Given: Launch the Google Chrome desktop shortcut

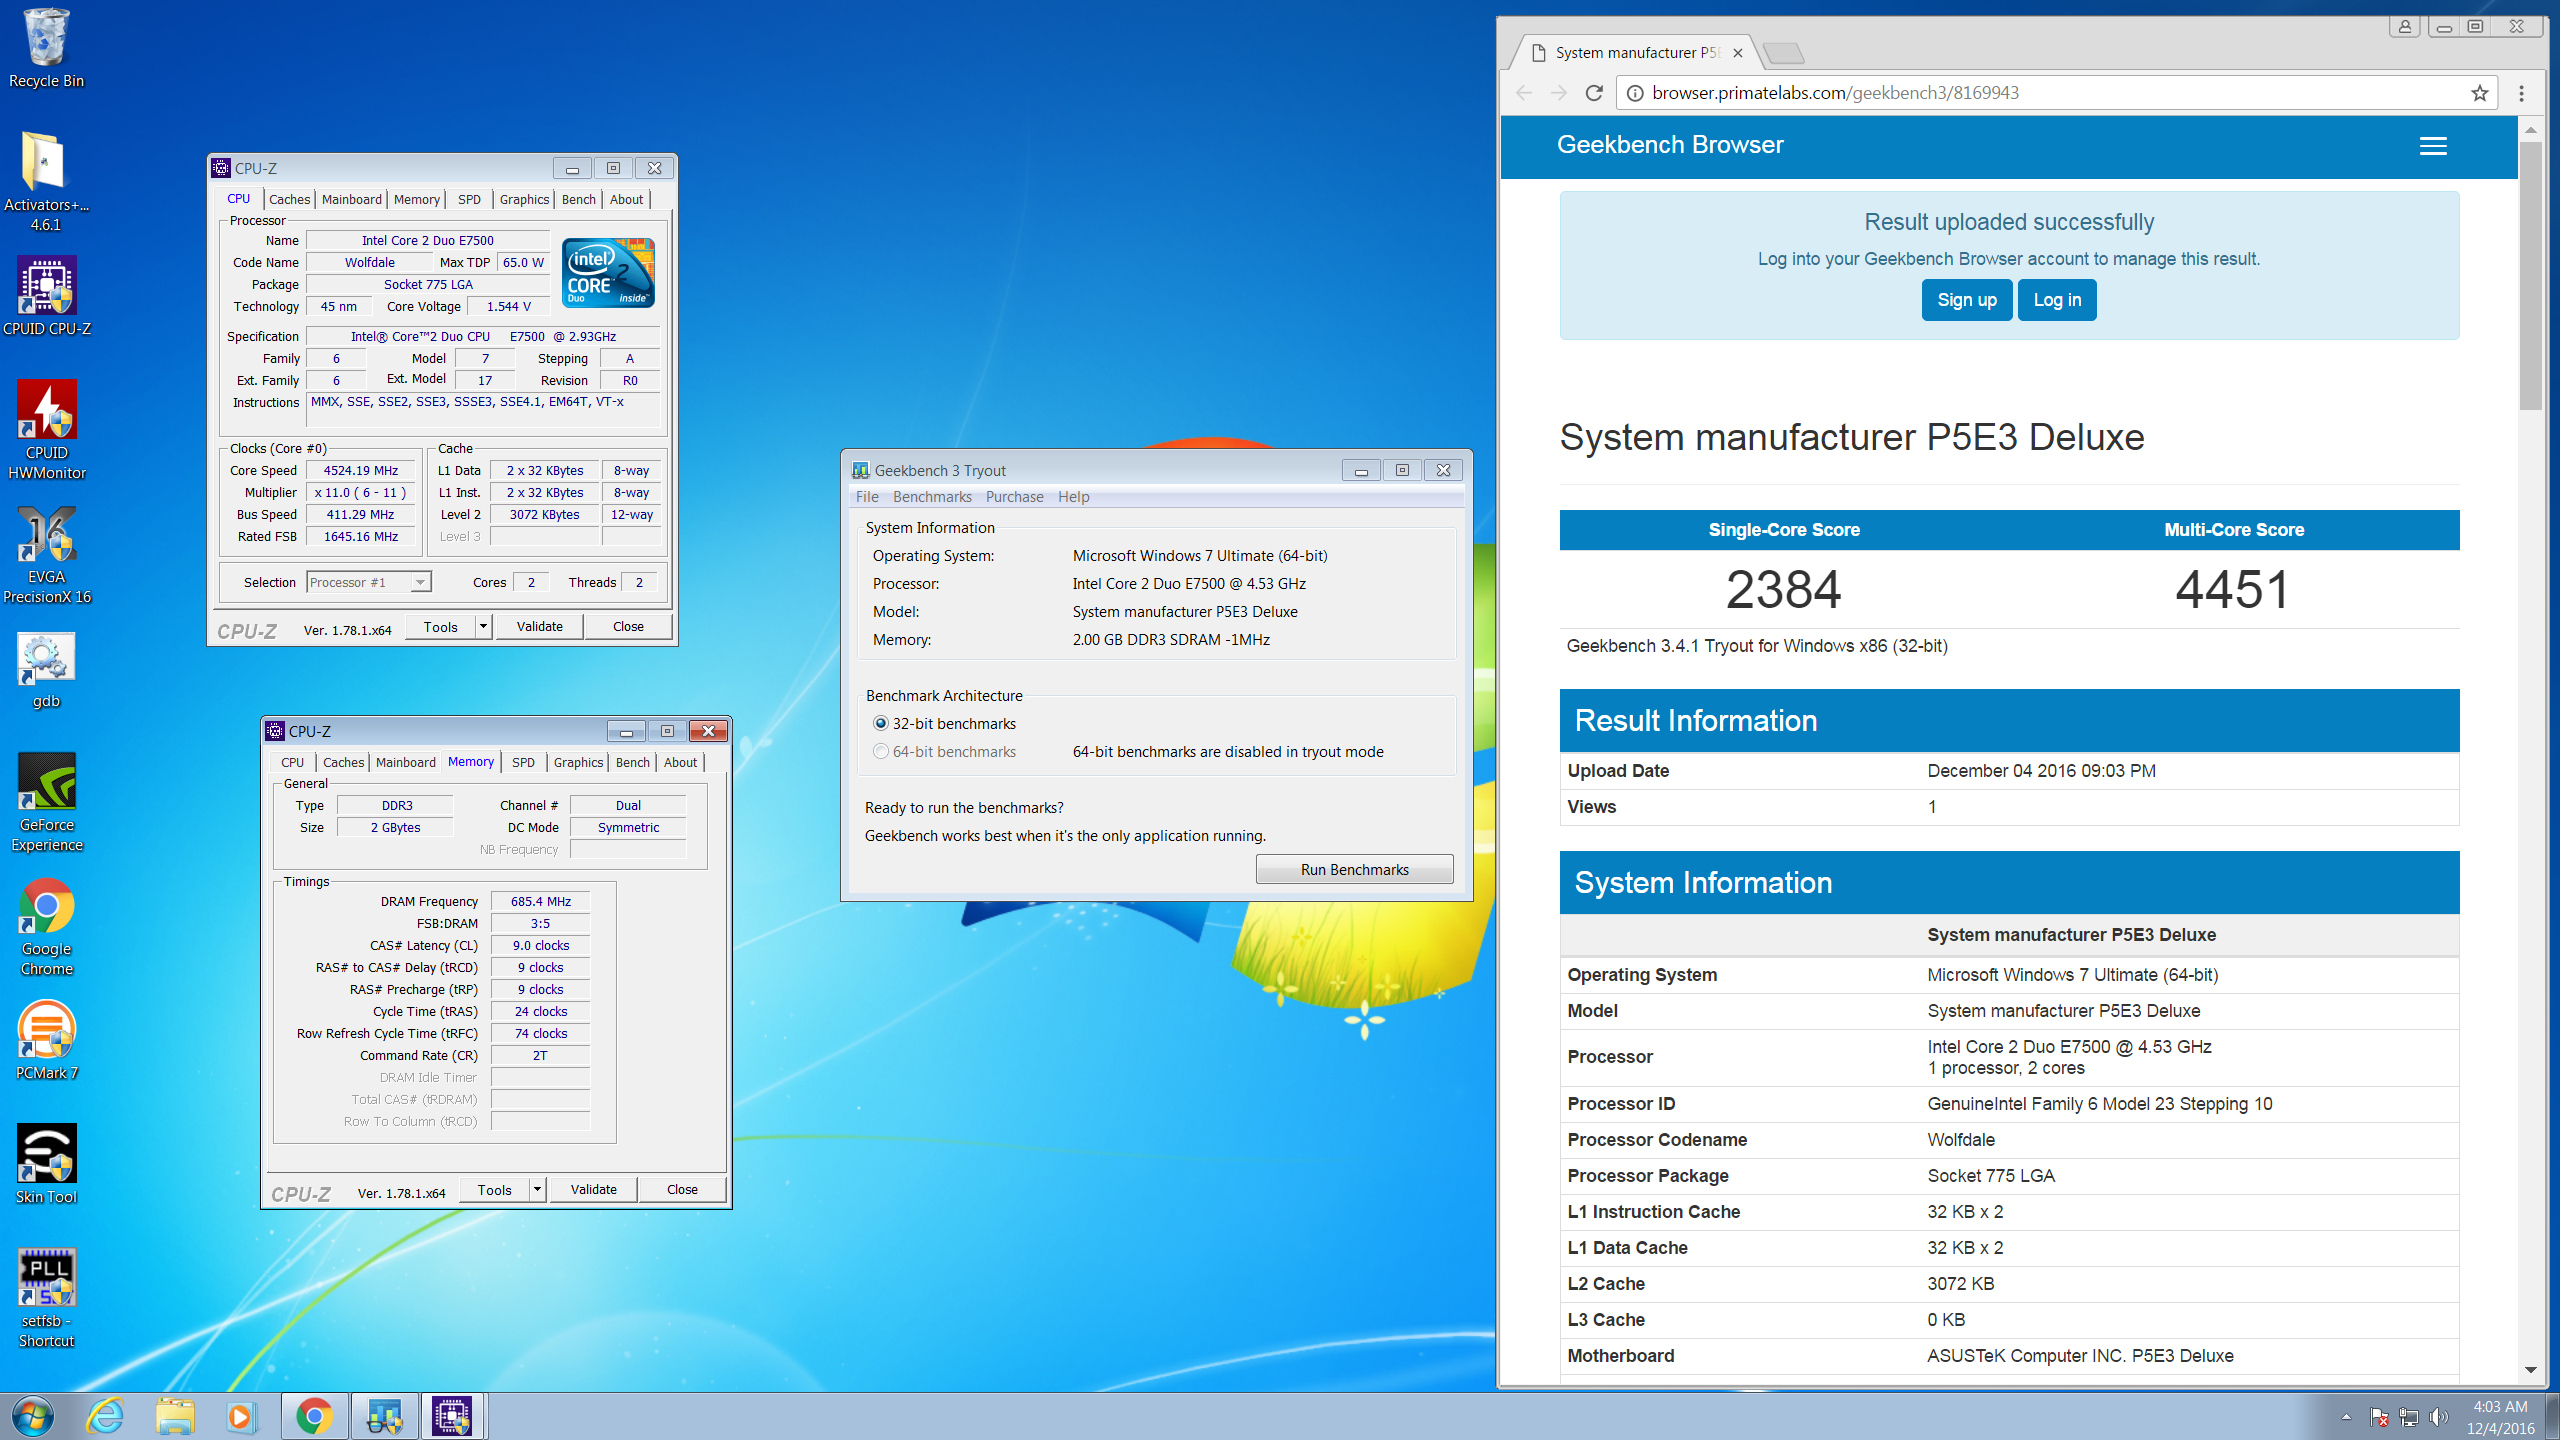Looking at the screenshot, I should (x=46, y=926).
